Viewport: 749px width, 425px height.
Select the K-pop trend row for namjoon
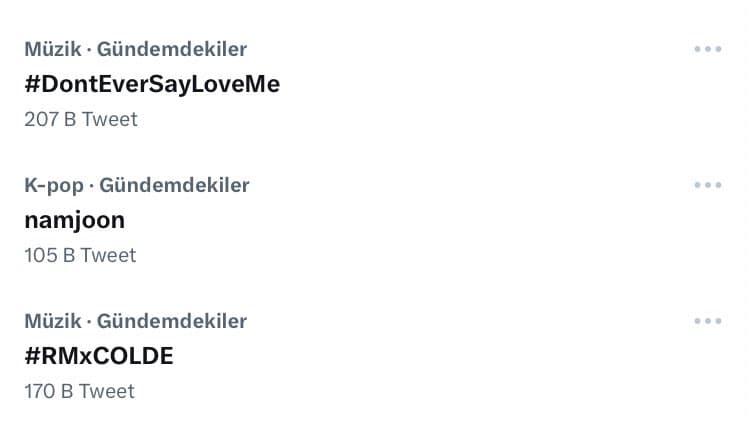click(400, 220)
